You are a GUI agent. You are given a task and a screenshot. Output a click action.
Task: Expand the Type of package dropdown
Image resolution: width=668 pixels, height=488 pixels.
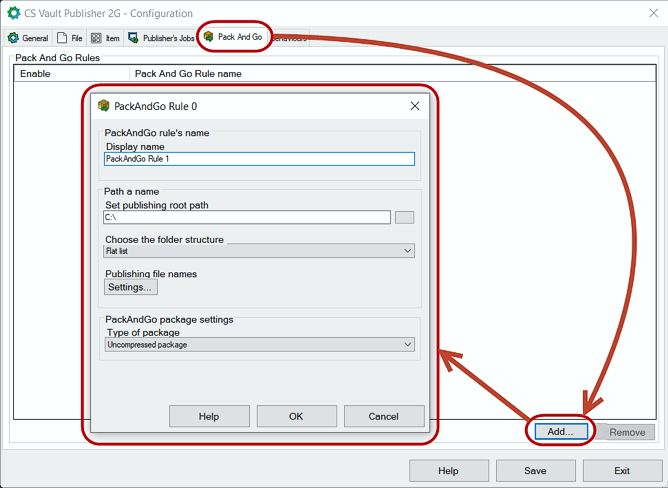point(259,344)
